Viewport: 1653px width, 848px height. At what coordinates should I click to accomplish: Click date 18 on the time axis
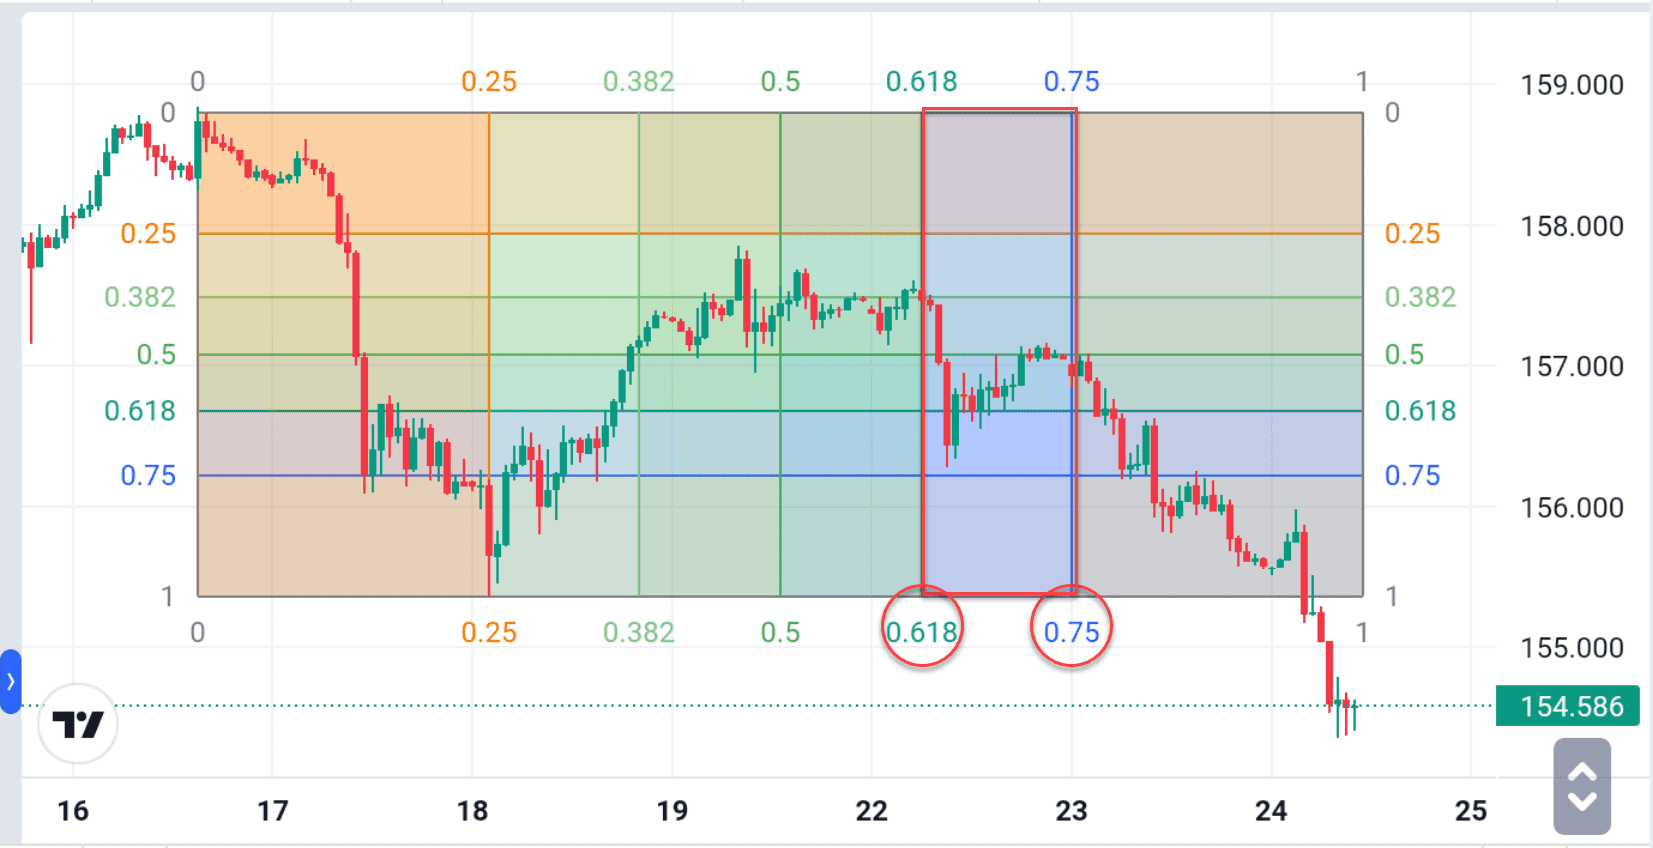click(472, 810)
